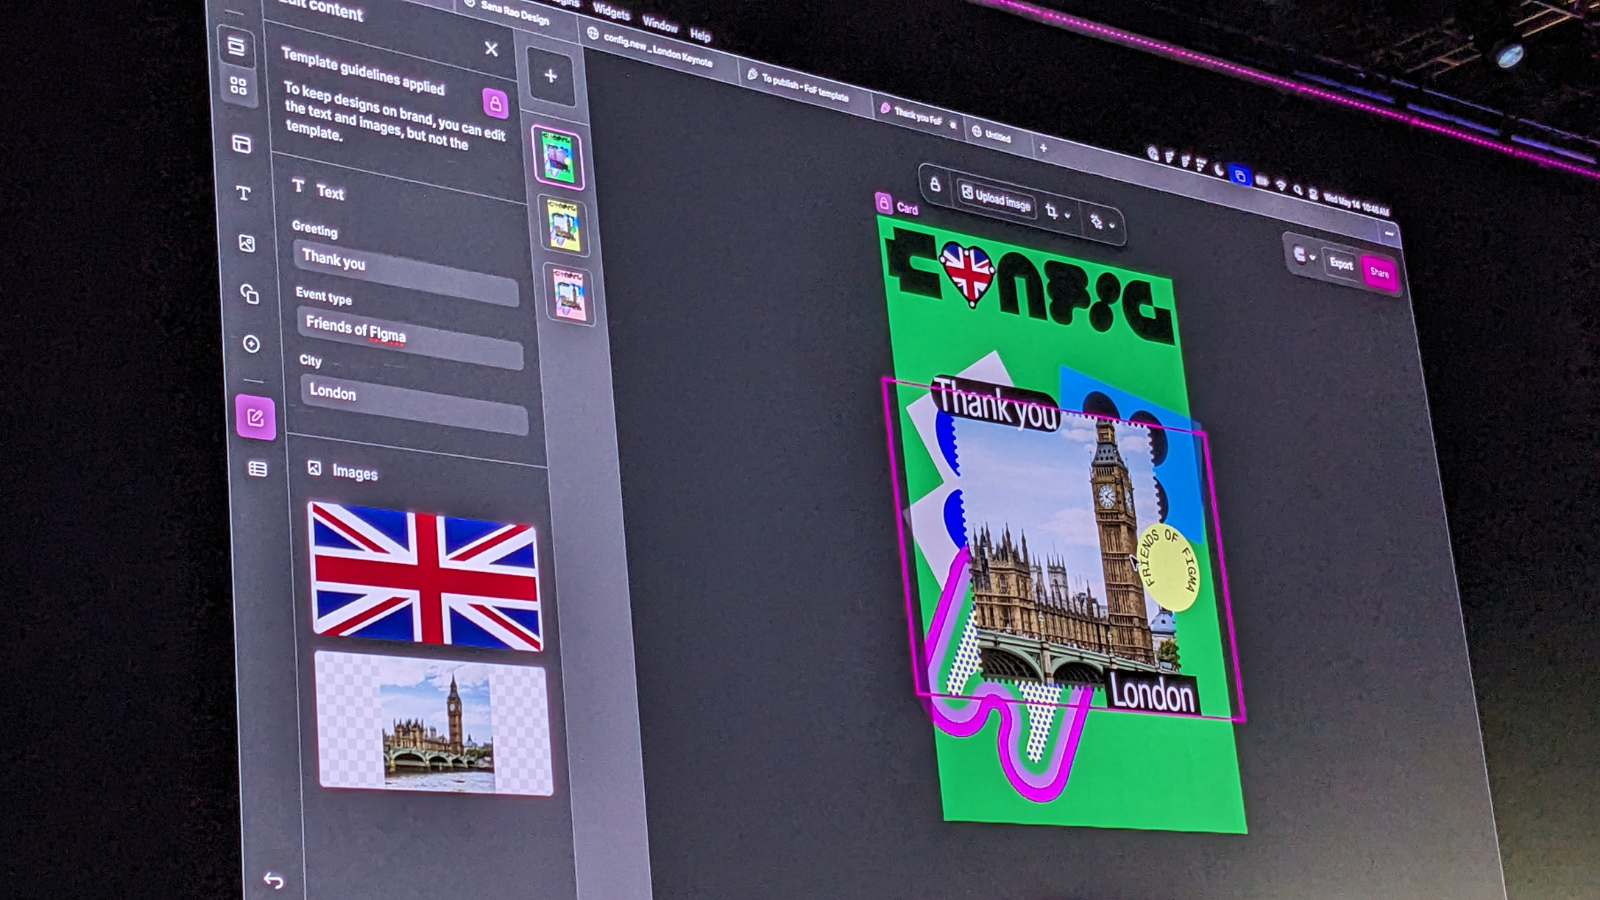Click the pink lock badge beside Card label
Viewport: 1600px width, 900px height.
coord(884,203)
